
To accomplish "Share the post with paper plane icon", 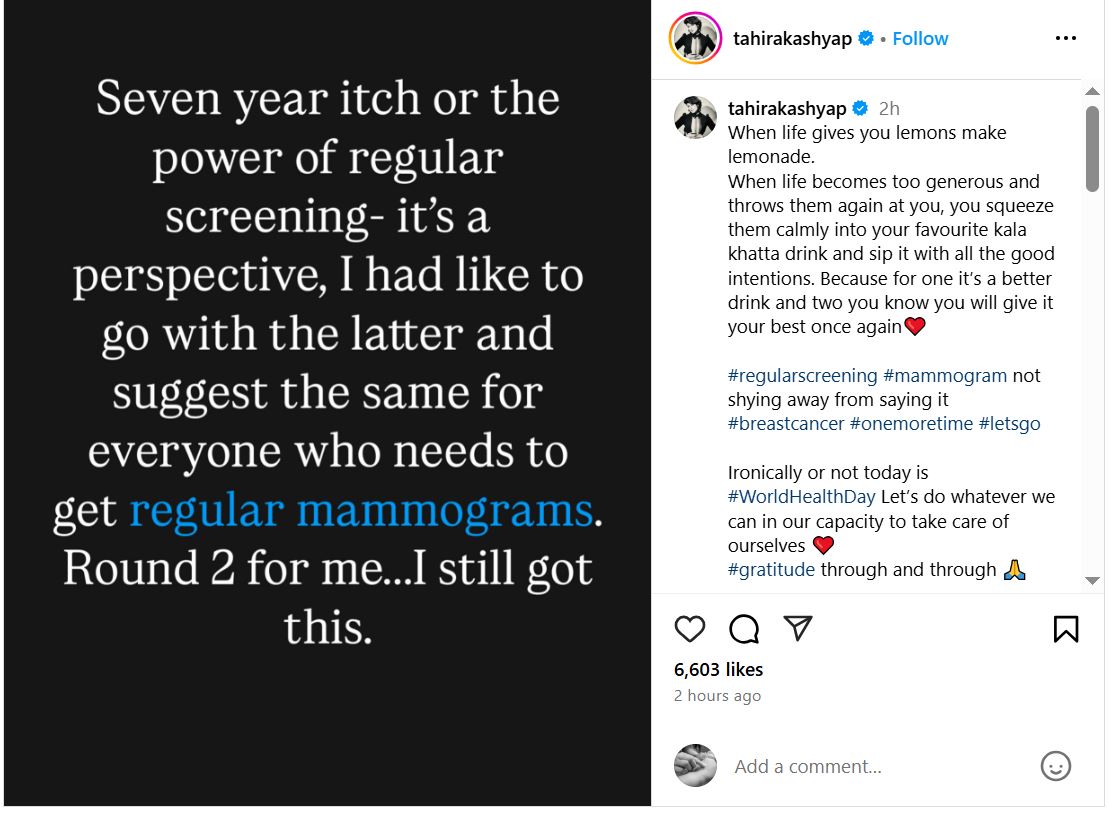I will (x=797, y=628).
